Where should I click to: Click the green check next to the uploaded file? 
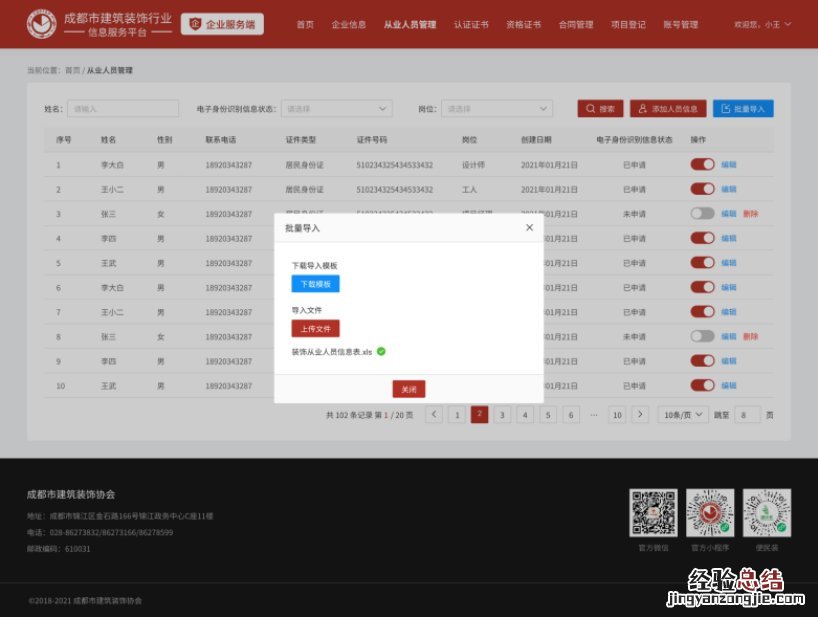381,352
